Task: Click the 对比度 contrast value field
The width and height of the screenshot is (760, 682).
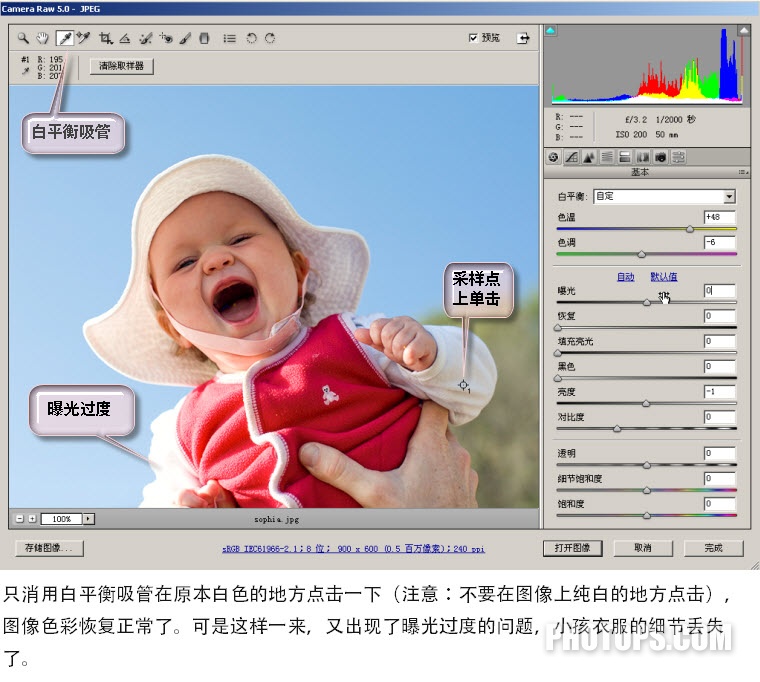Action: point(720,417)
